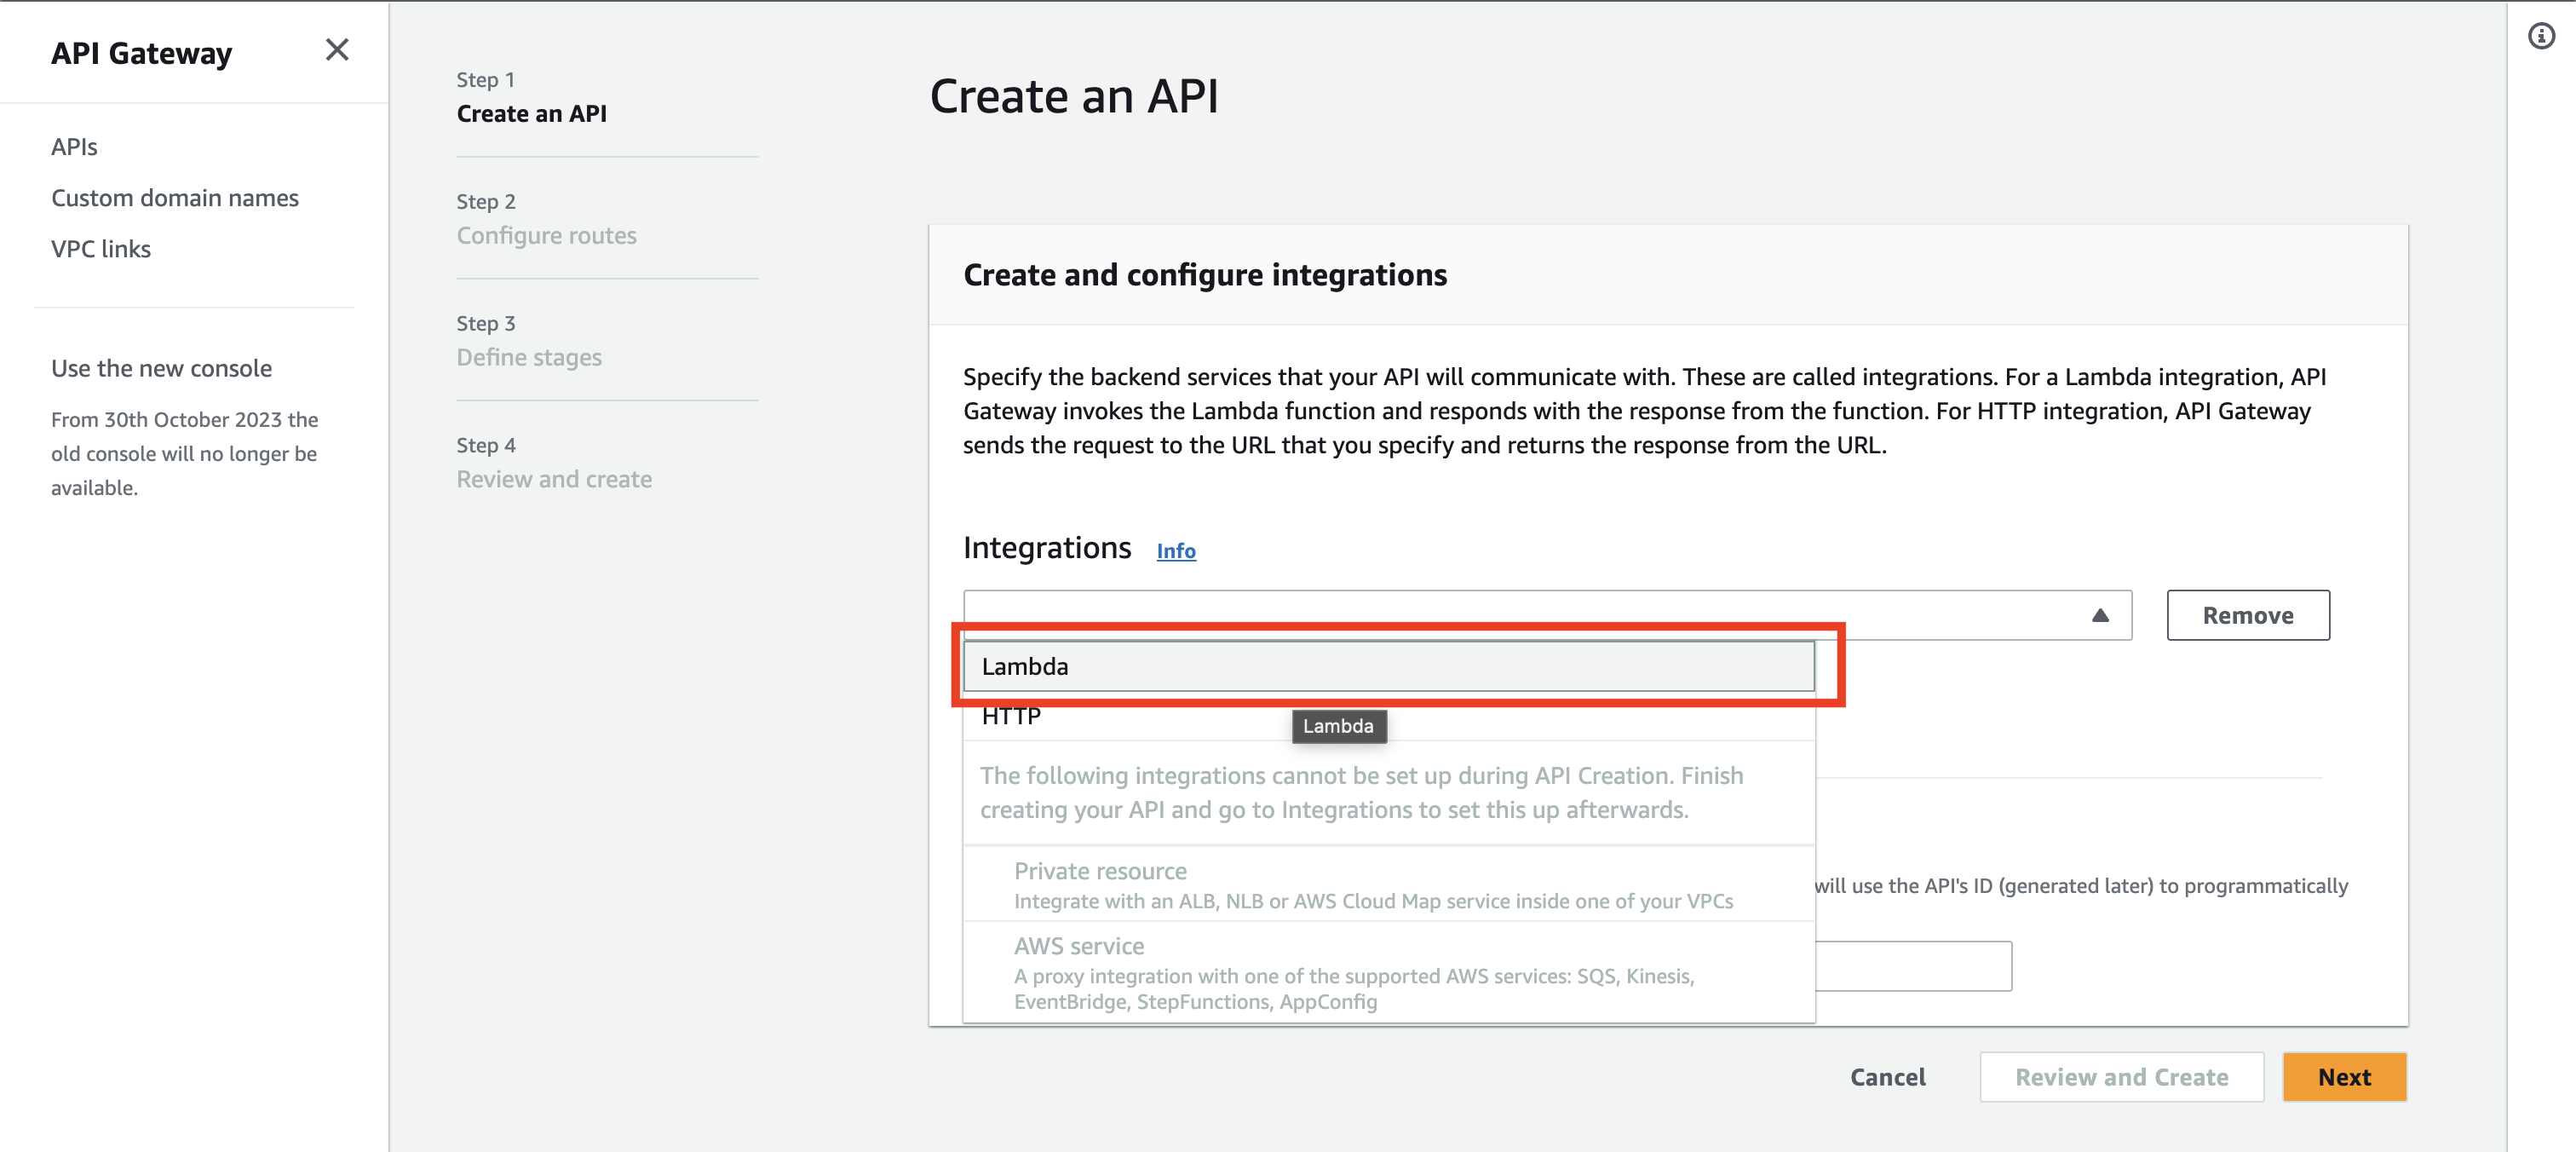Open VPC links page
Image resolution: width=2576 pixels, height=1152 pixels.
(x=100, y=248)
